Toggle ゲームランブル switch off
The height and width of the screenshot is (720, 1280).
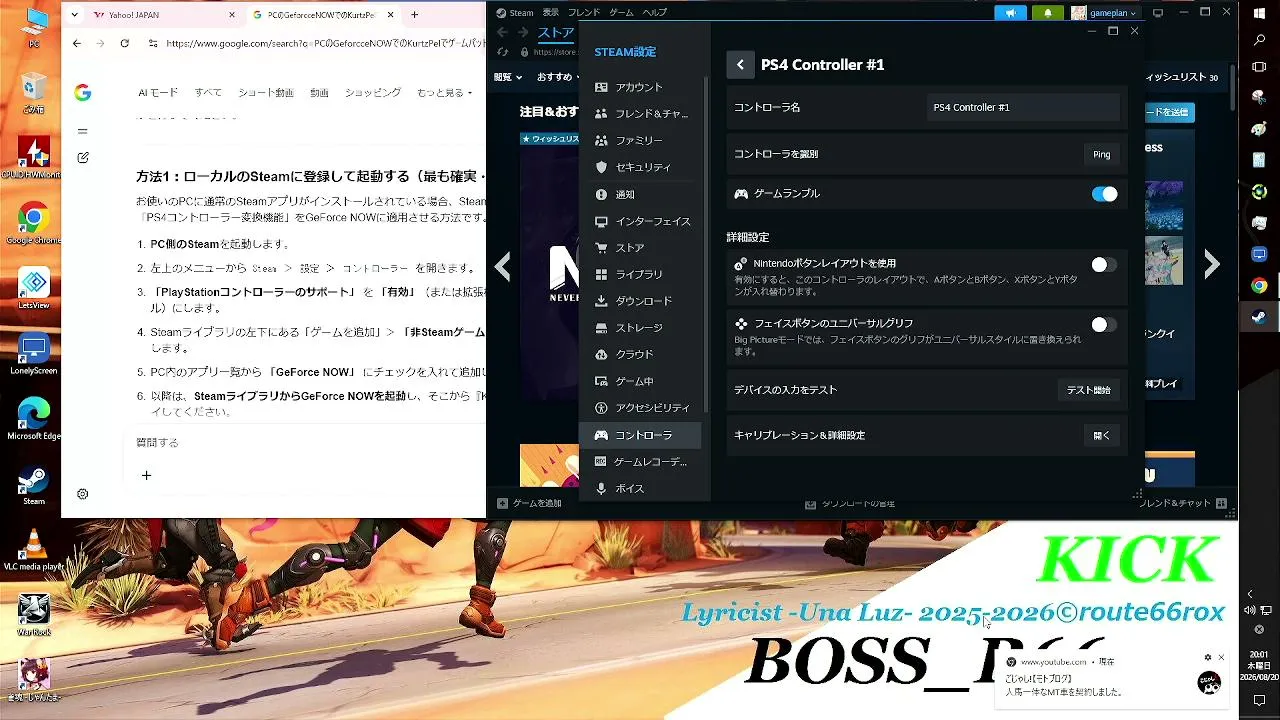pos(1104,194)
